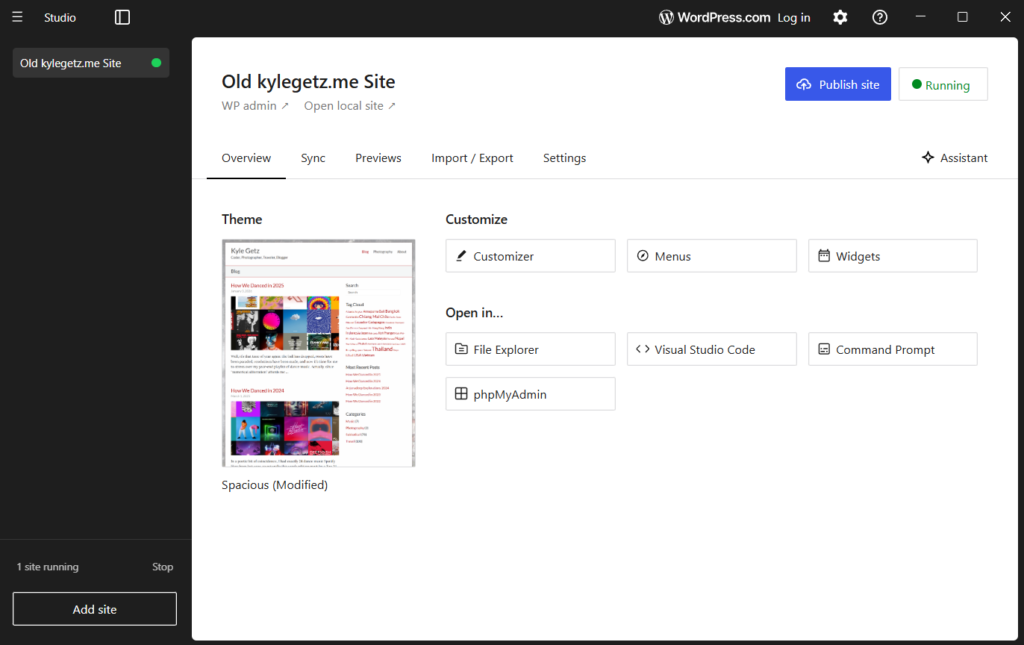This screenshot has width=1024, height=645.
Task: Open site in Visual Studio Code
Action: [x=711, y=349]
